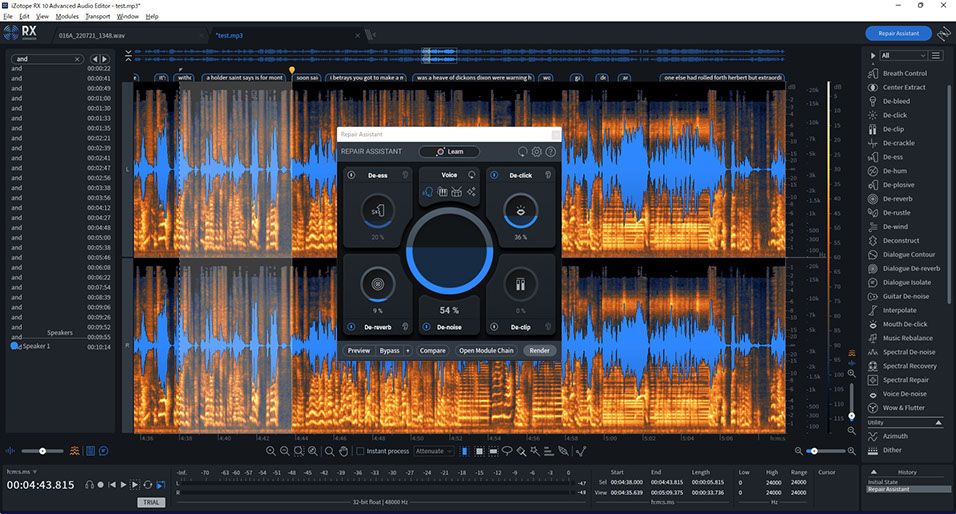Toggle De-click module power button
This screenshot has height=514, width=956.
pos(495,175)
